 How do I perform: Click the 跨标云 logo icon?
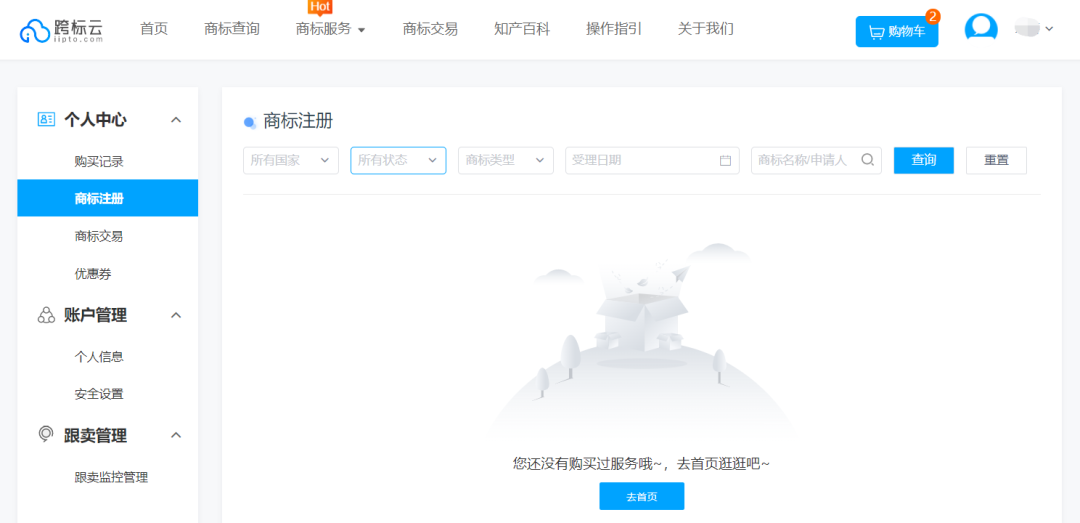35,31
